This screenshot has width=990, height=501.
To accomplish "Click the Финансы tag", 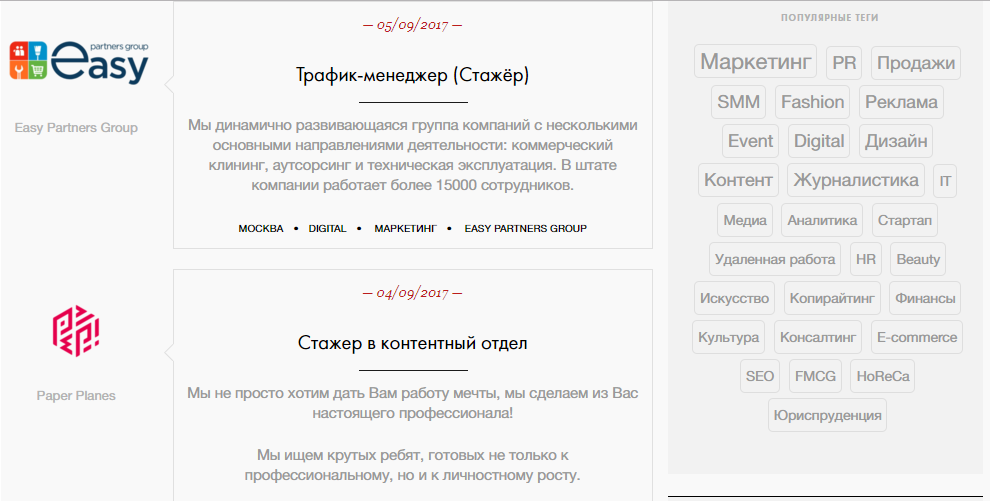I will coord(925,298).
